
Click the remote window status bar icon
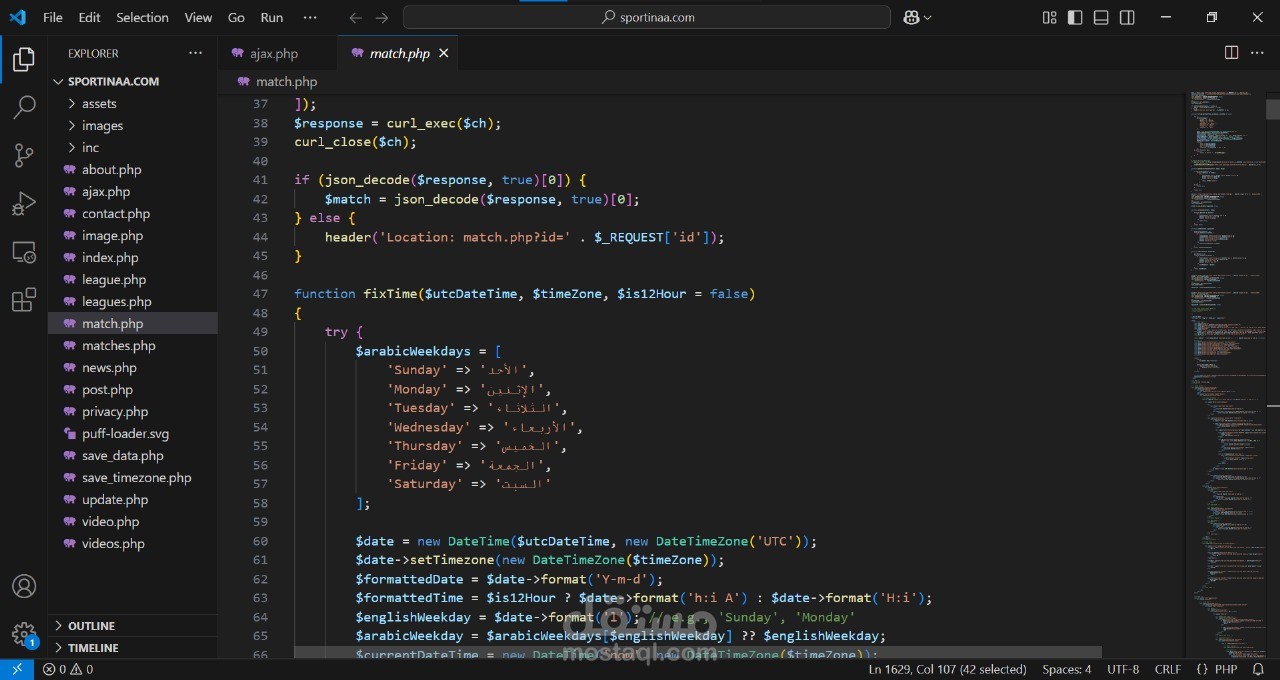(x=17, y=669)
